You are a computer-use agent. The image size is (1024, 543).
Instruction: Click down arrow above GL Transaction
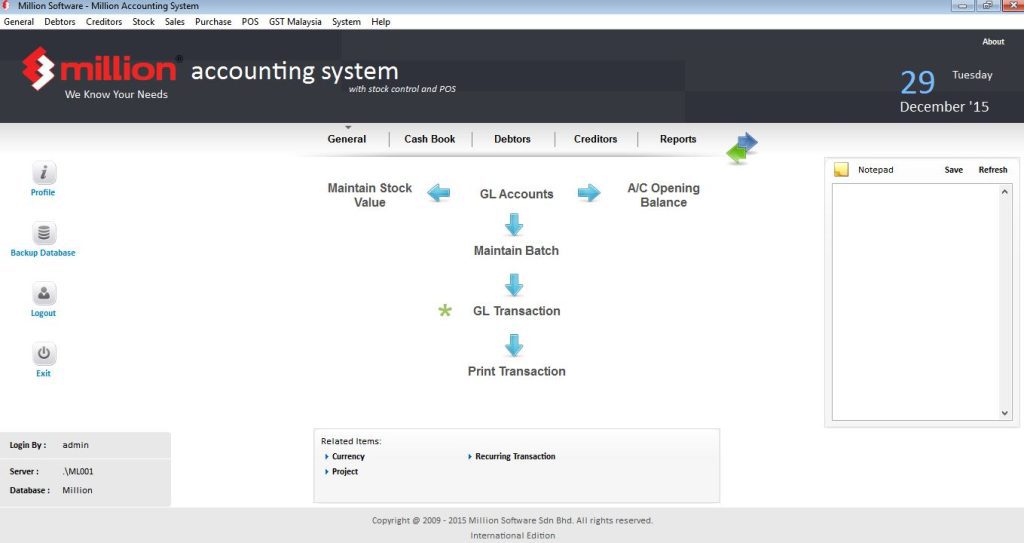click(514, 285)
